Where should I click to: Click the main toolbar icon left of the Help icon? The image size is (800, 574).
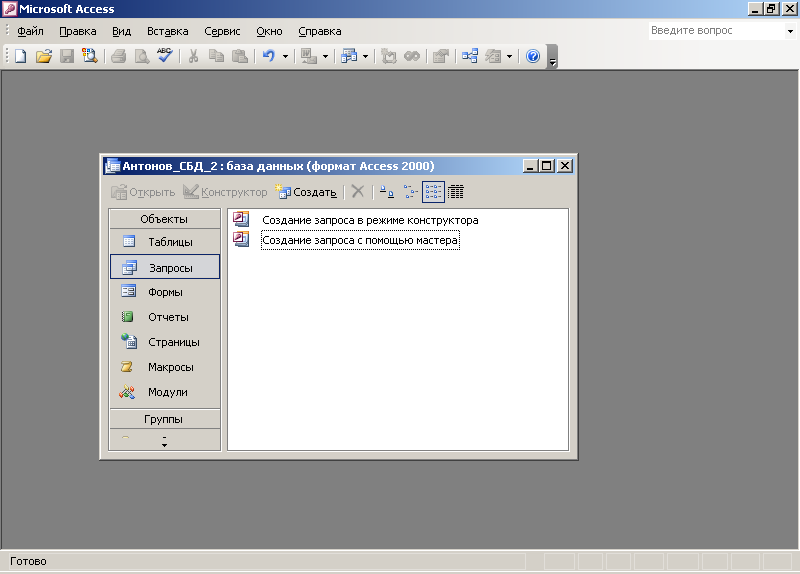[x=493, y=56]
